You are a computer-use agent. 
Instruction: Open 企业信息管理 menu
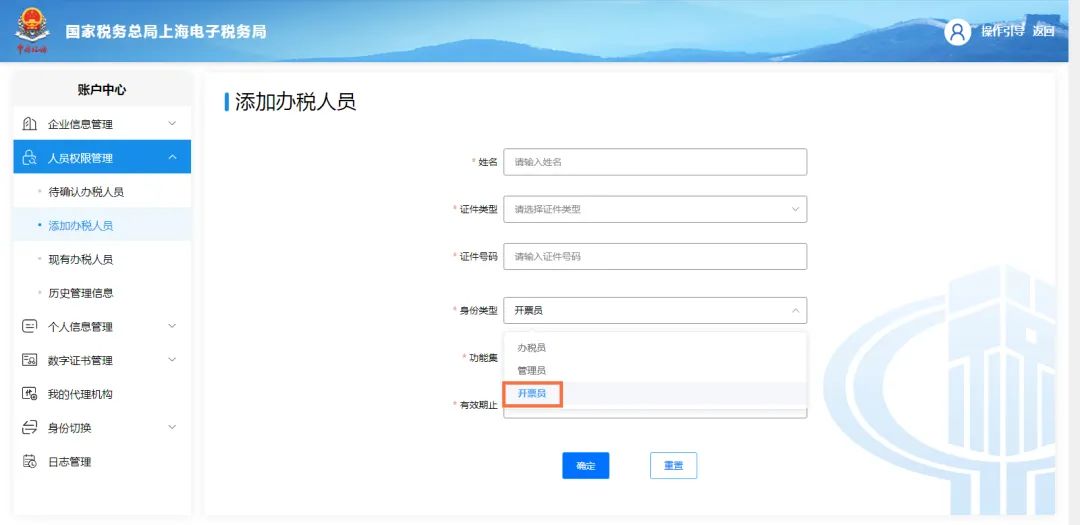[x=102, y=124]
